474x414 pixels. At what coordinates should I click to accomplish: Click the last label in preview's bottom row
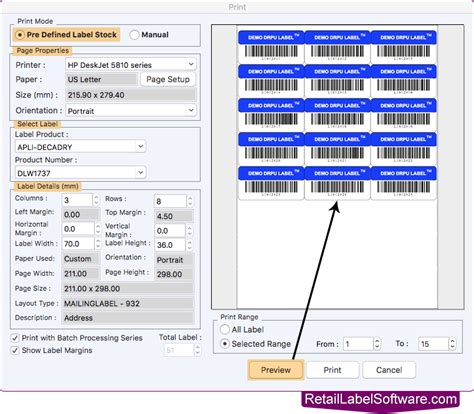(x=403, y=183)
